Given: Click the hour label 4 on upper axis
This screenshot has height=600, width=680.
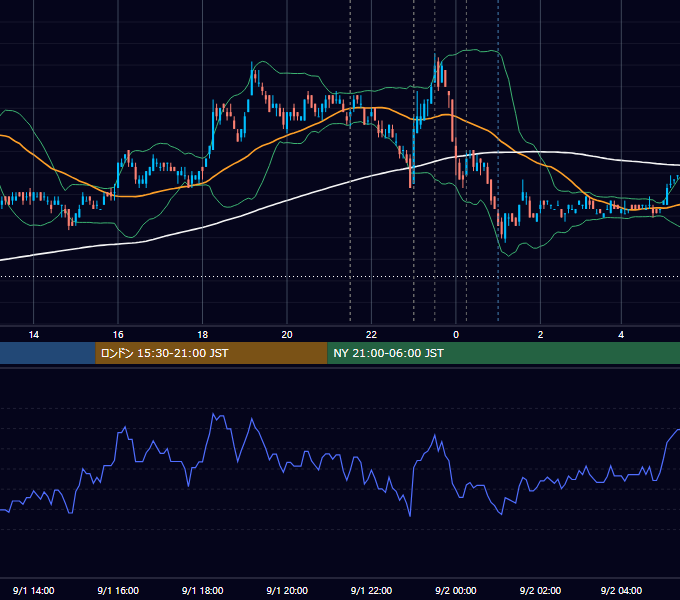Looking at the screenshot, I should click(x=621, y=335).
